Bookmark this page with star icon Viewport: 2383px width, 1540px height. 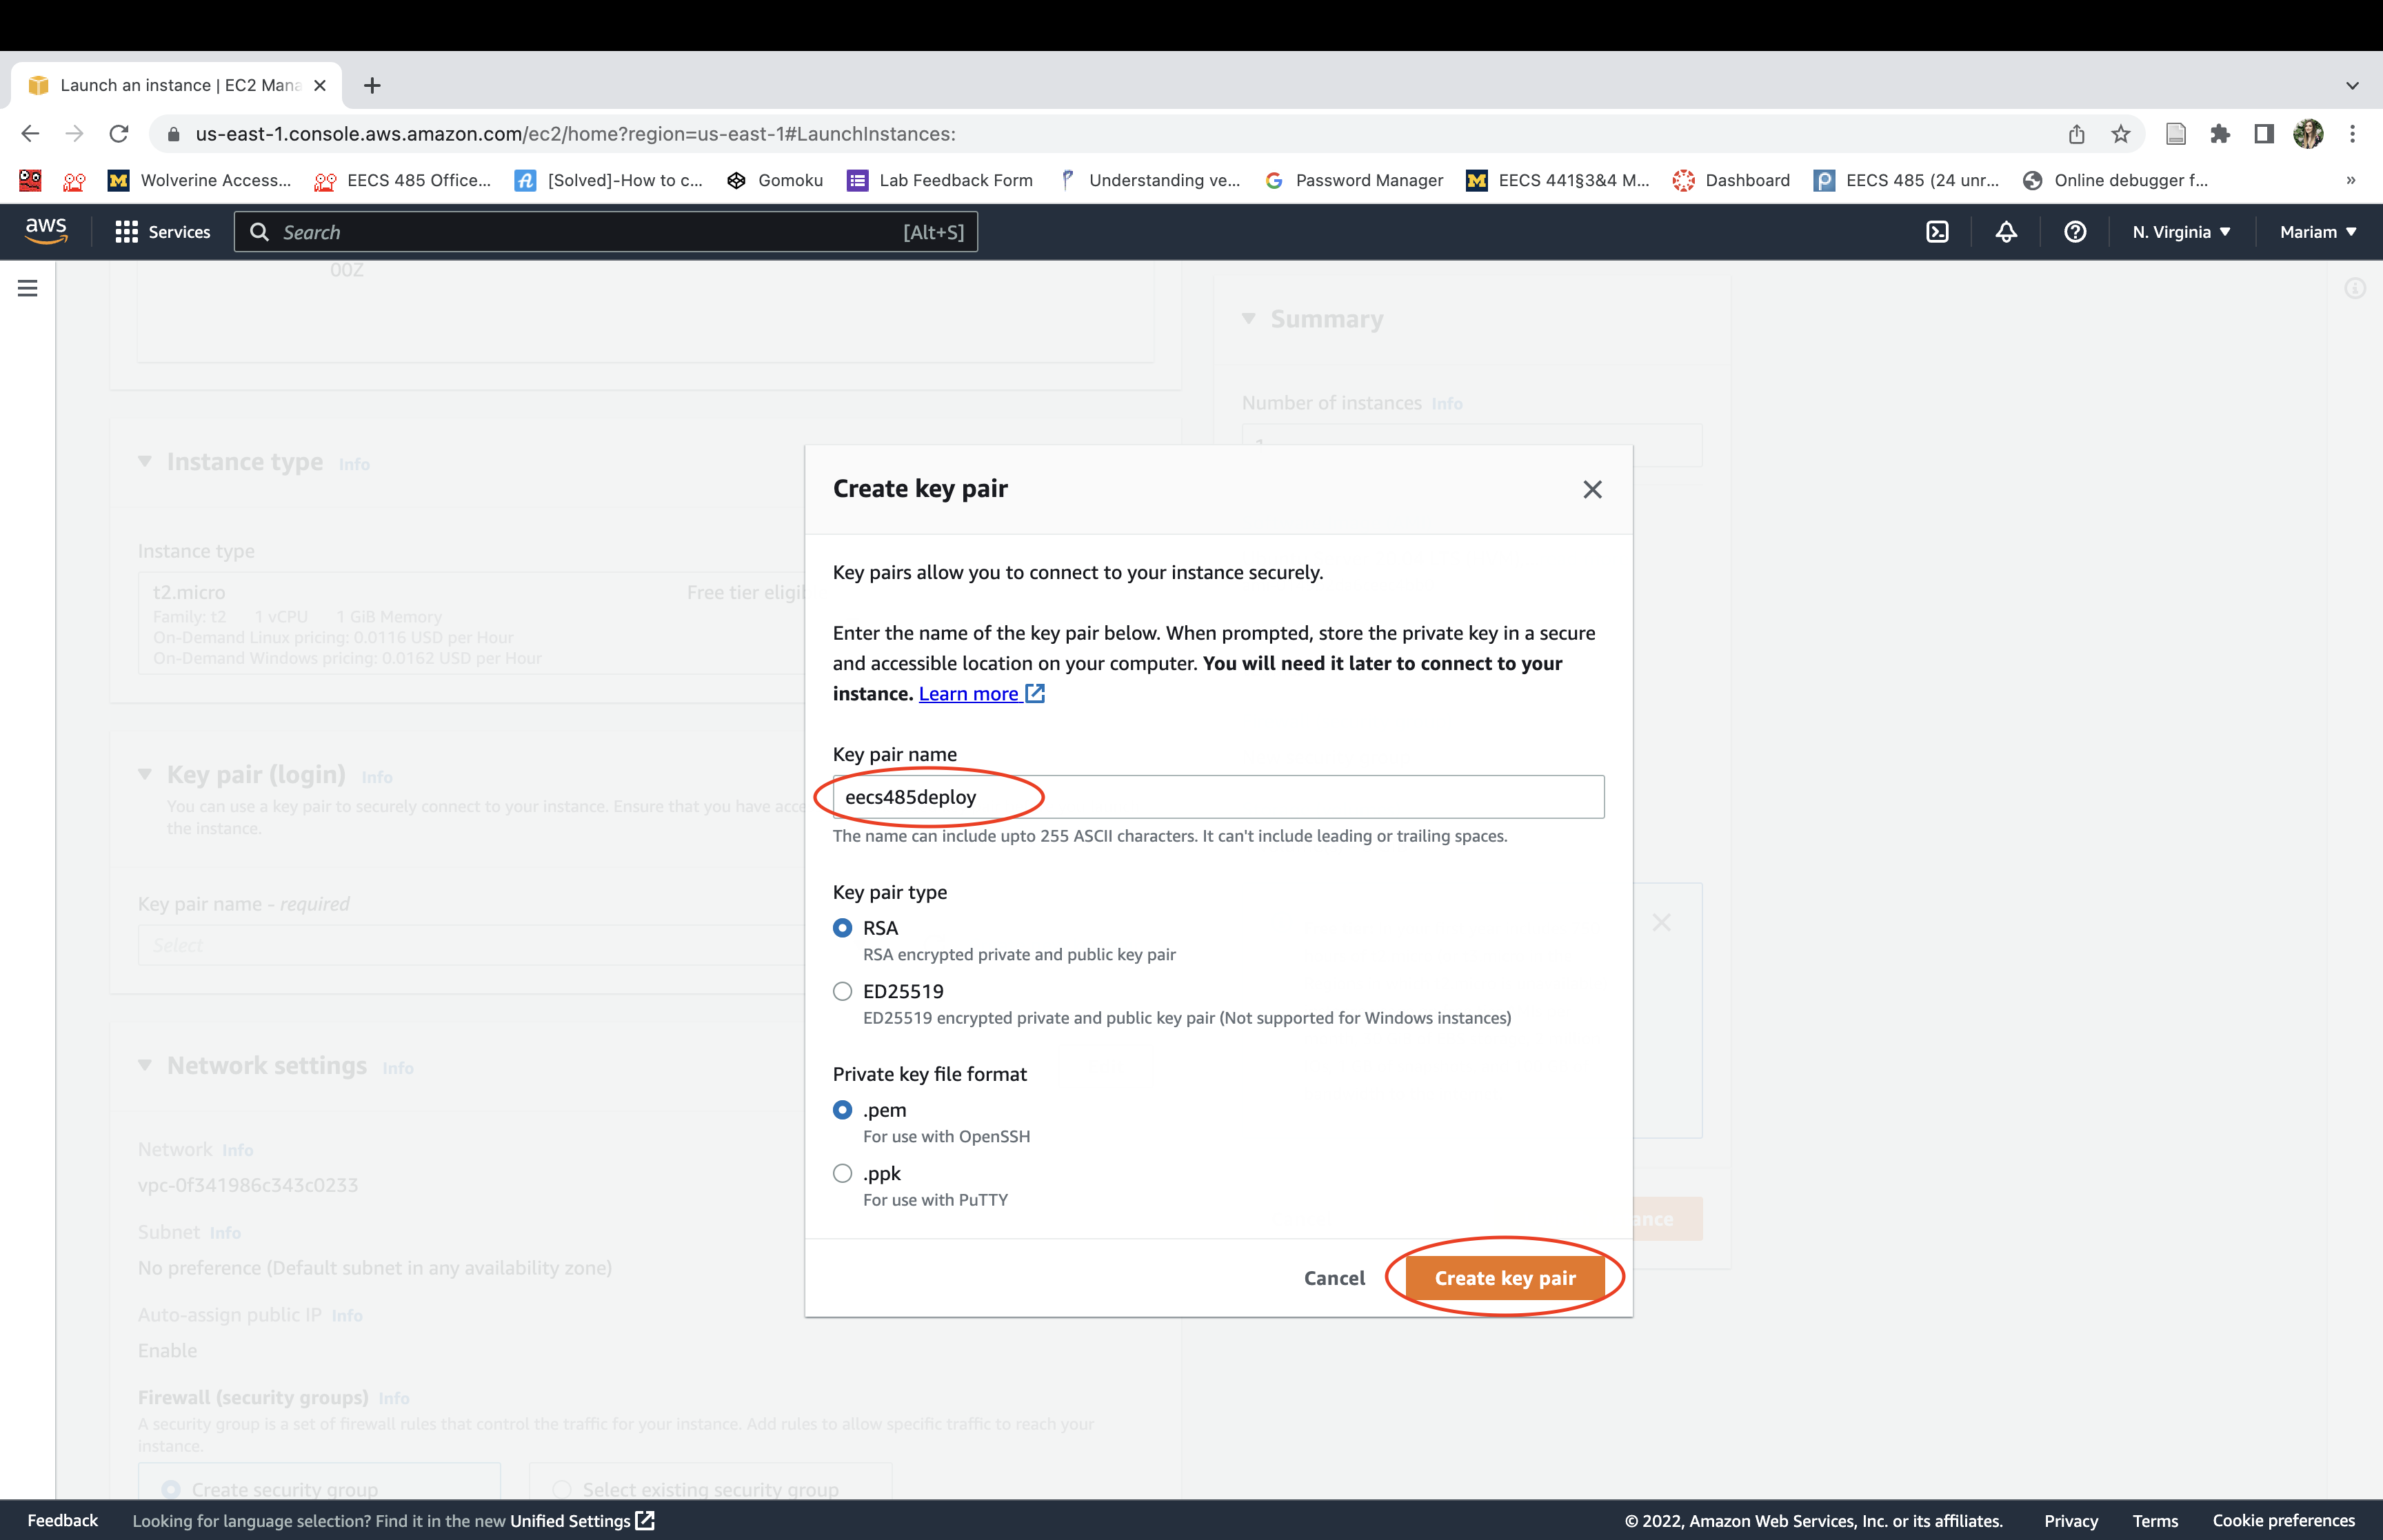click(2121, 134)
